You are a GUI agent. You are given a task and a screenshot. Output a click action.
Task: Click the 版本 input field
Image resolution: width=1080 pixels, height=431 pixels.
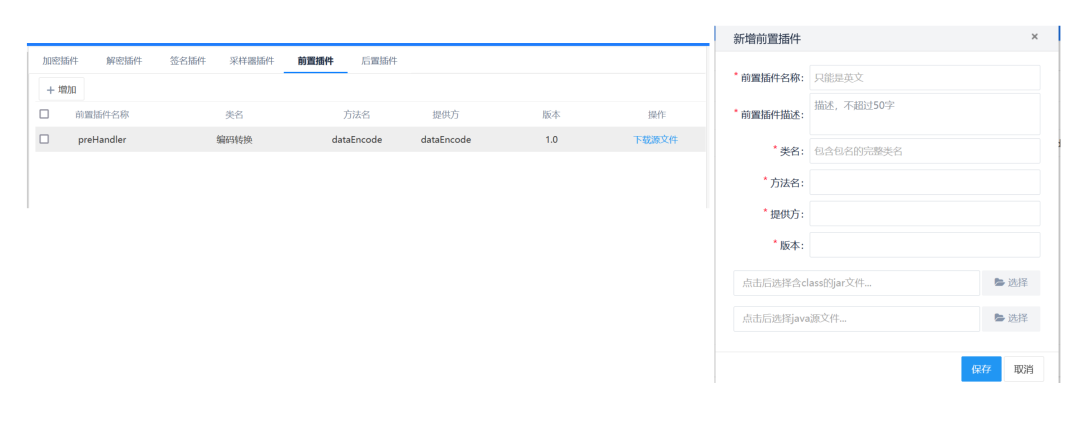[x=924, y=245]
